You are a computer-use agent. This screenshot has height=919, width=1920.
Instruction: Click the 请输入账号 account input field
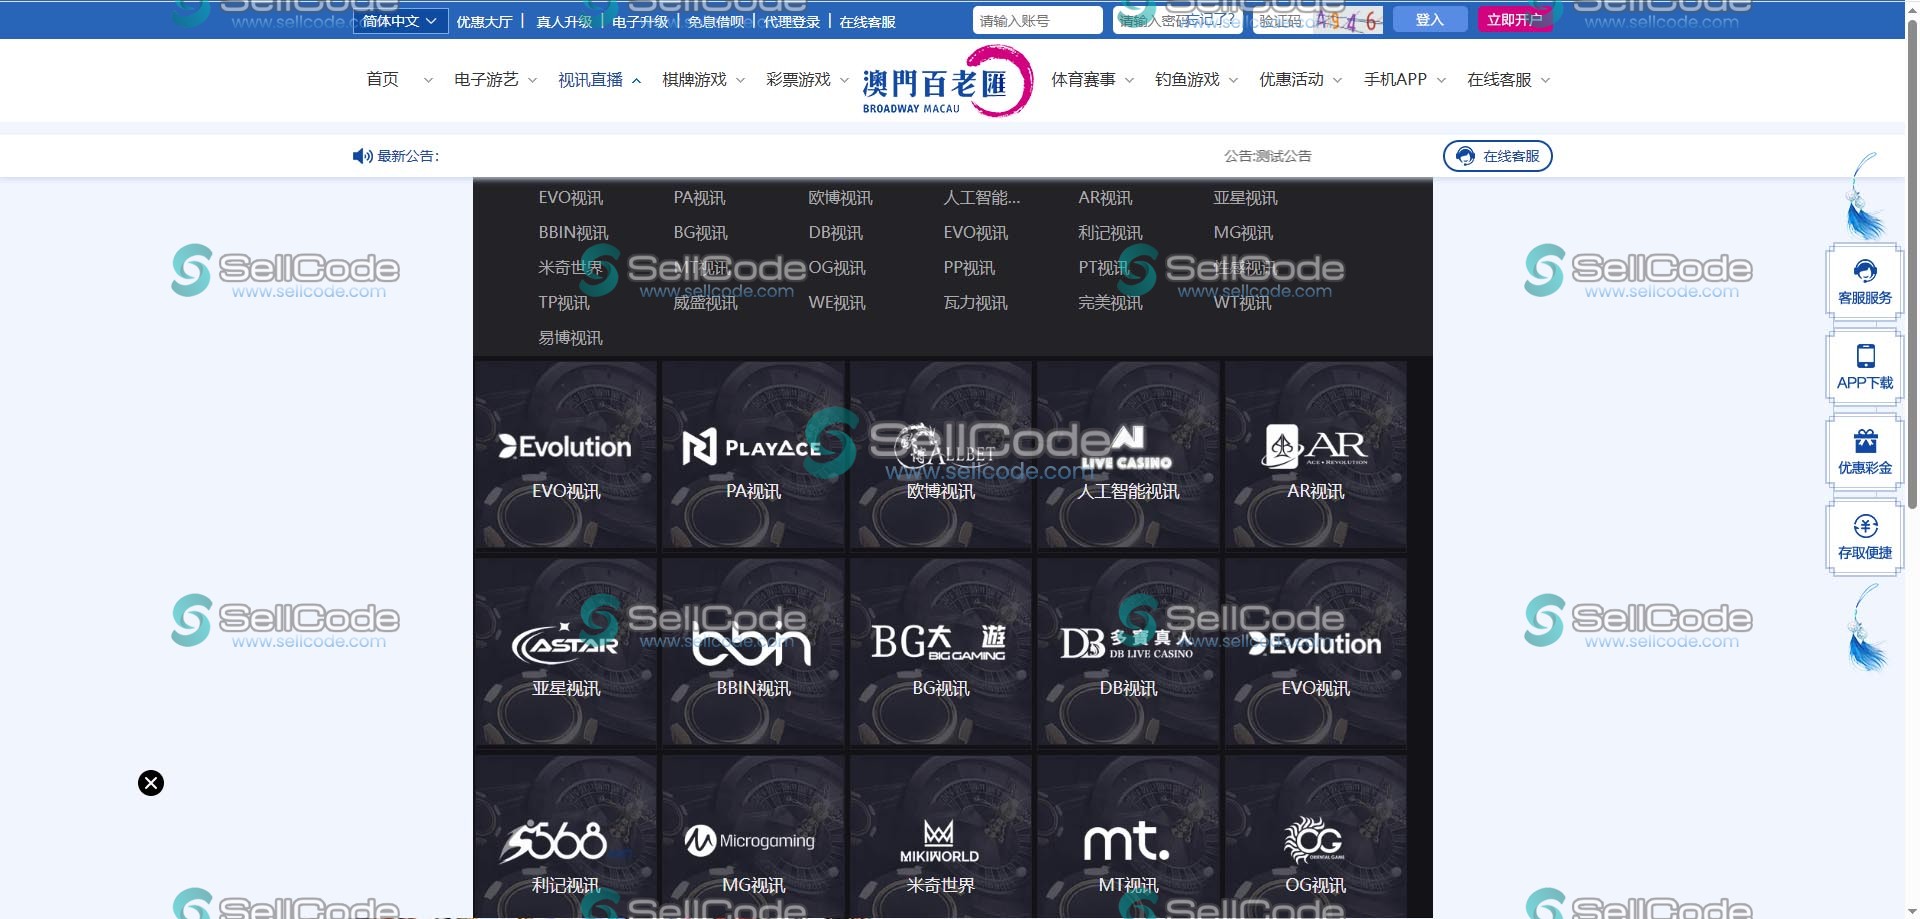[1036, 20]
